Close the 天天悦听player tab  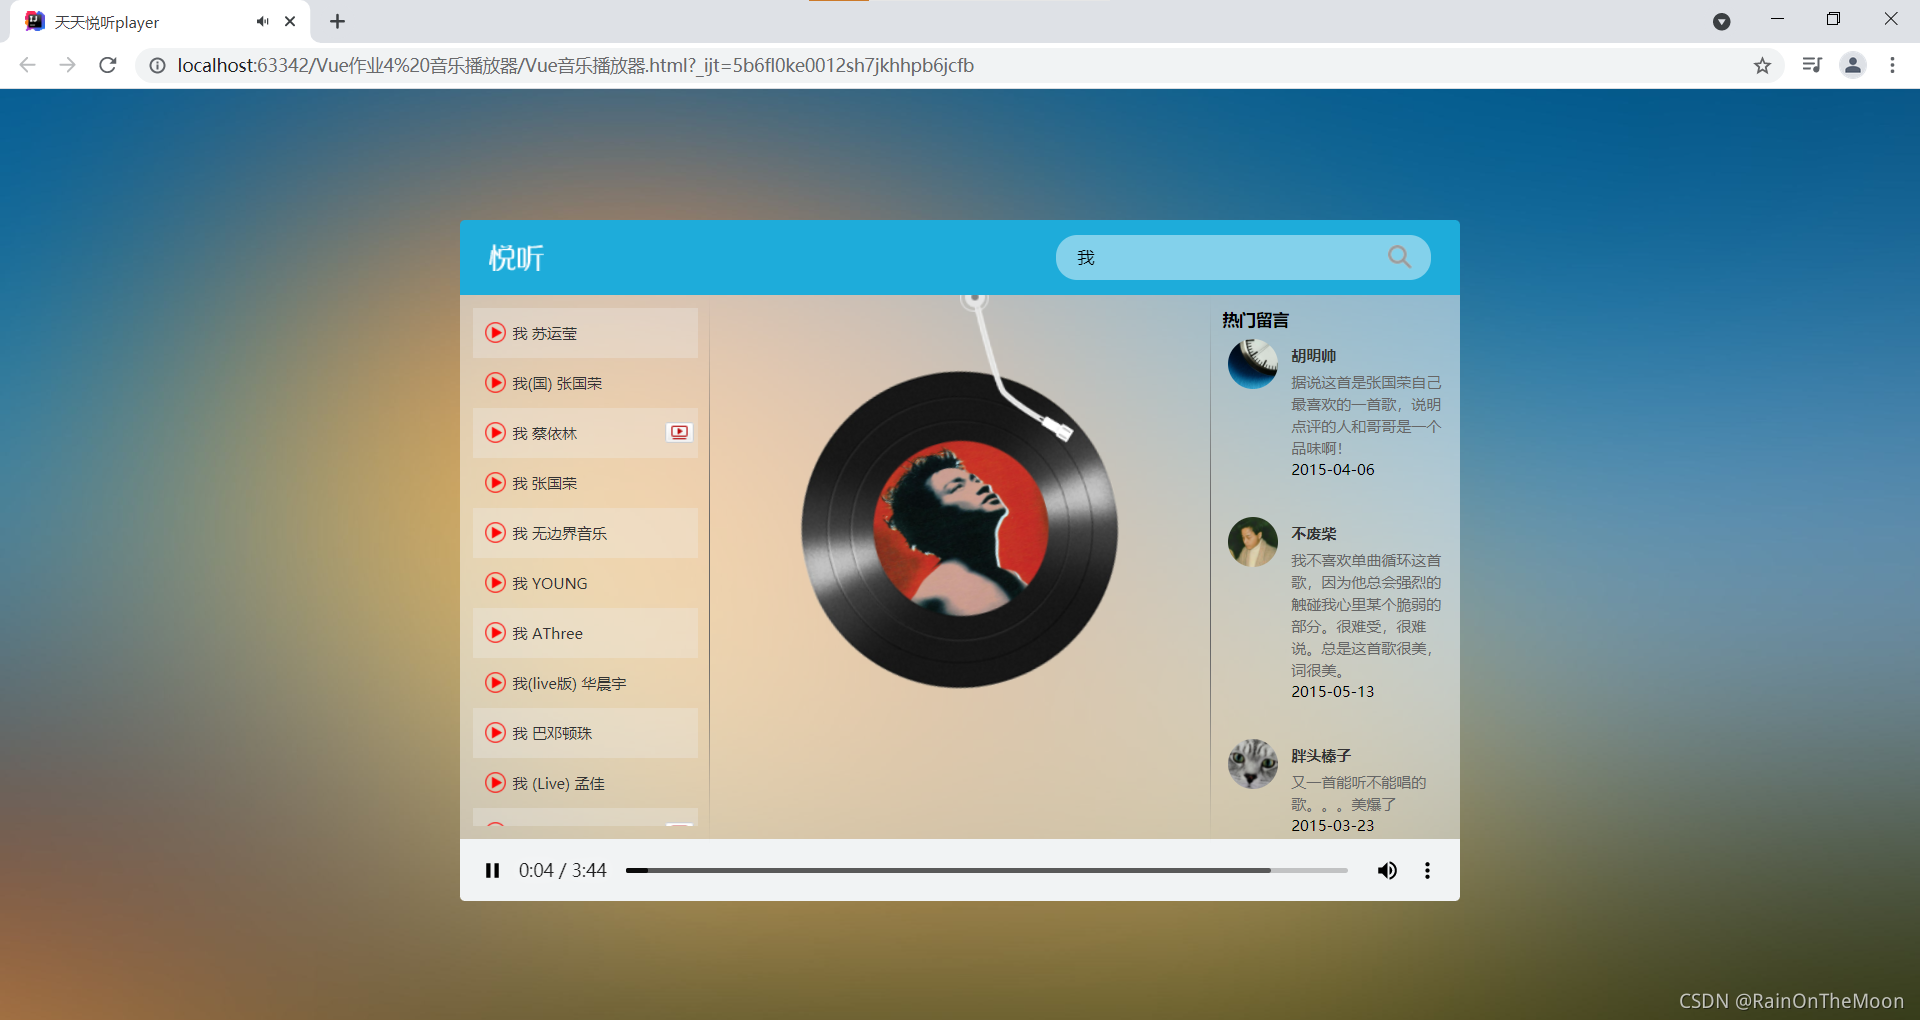290,21
